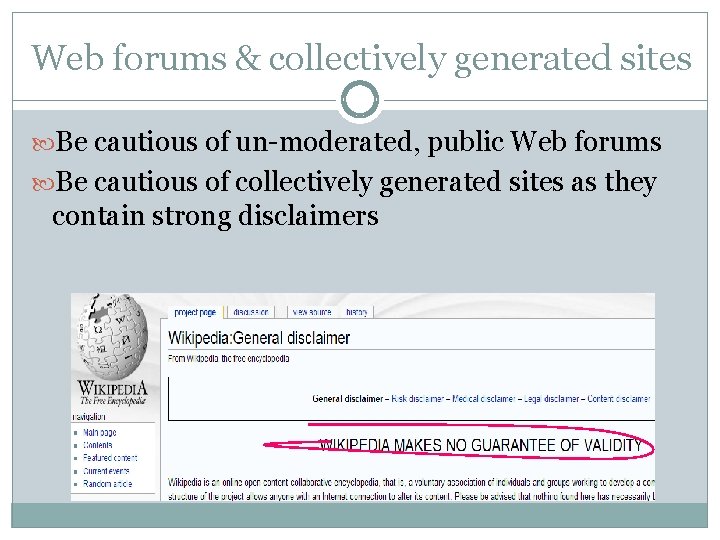Image resolution: width=720 pixels, height=540 pixels.
Task: Open Random article sidebar link
Action: 107,484
